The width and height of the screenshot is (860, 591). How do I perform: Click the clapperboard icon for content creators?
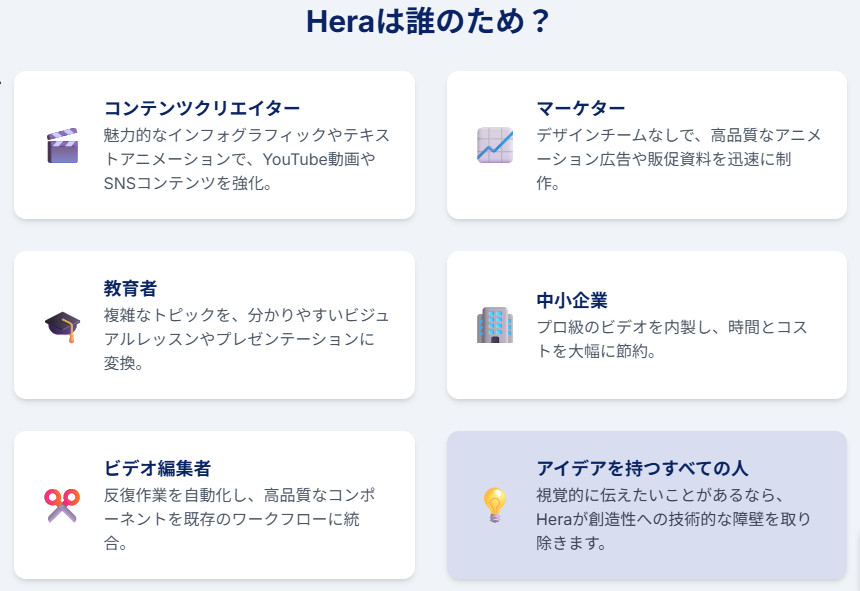click(62, 145)
